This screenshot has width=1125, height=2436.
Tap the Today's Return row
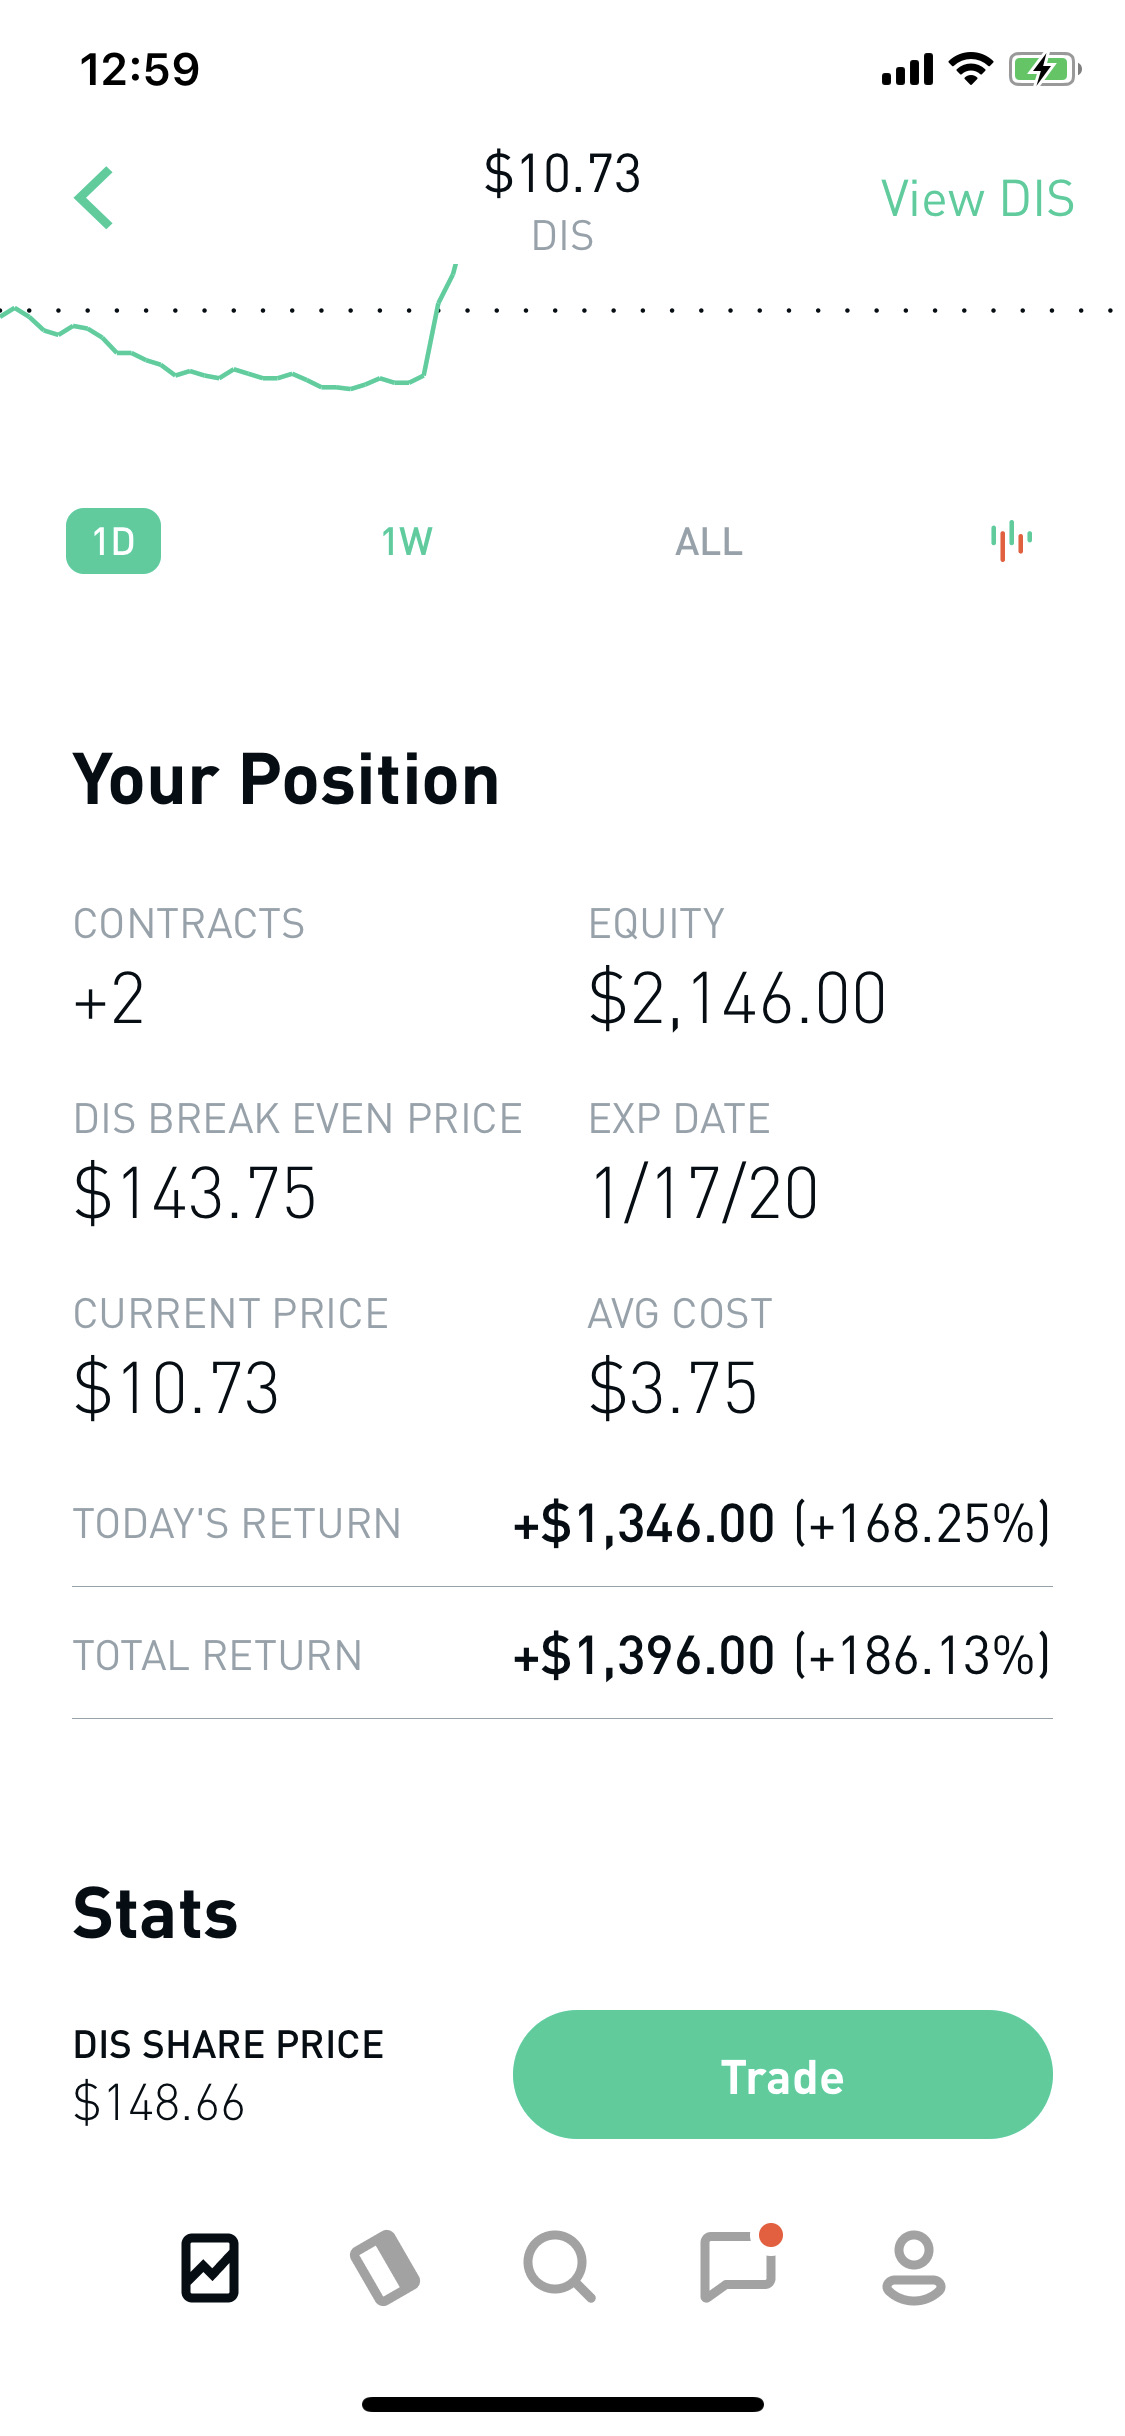pyautogui.click(x=562, y=1523)
